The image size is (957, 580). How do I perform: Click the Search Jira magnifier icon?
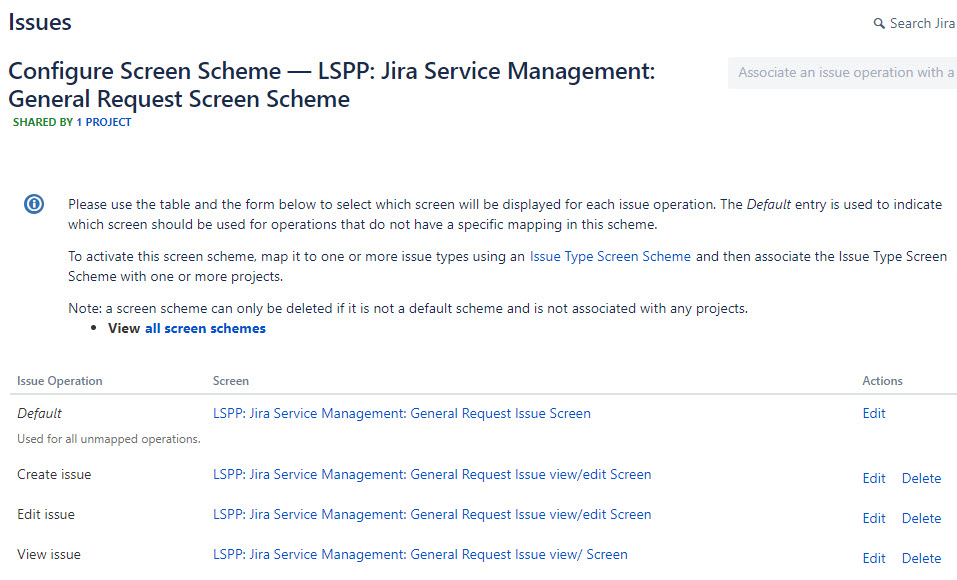[879, 23]
